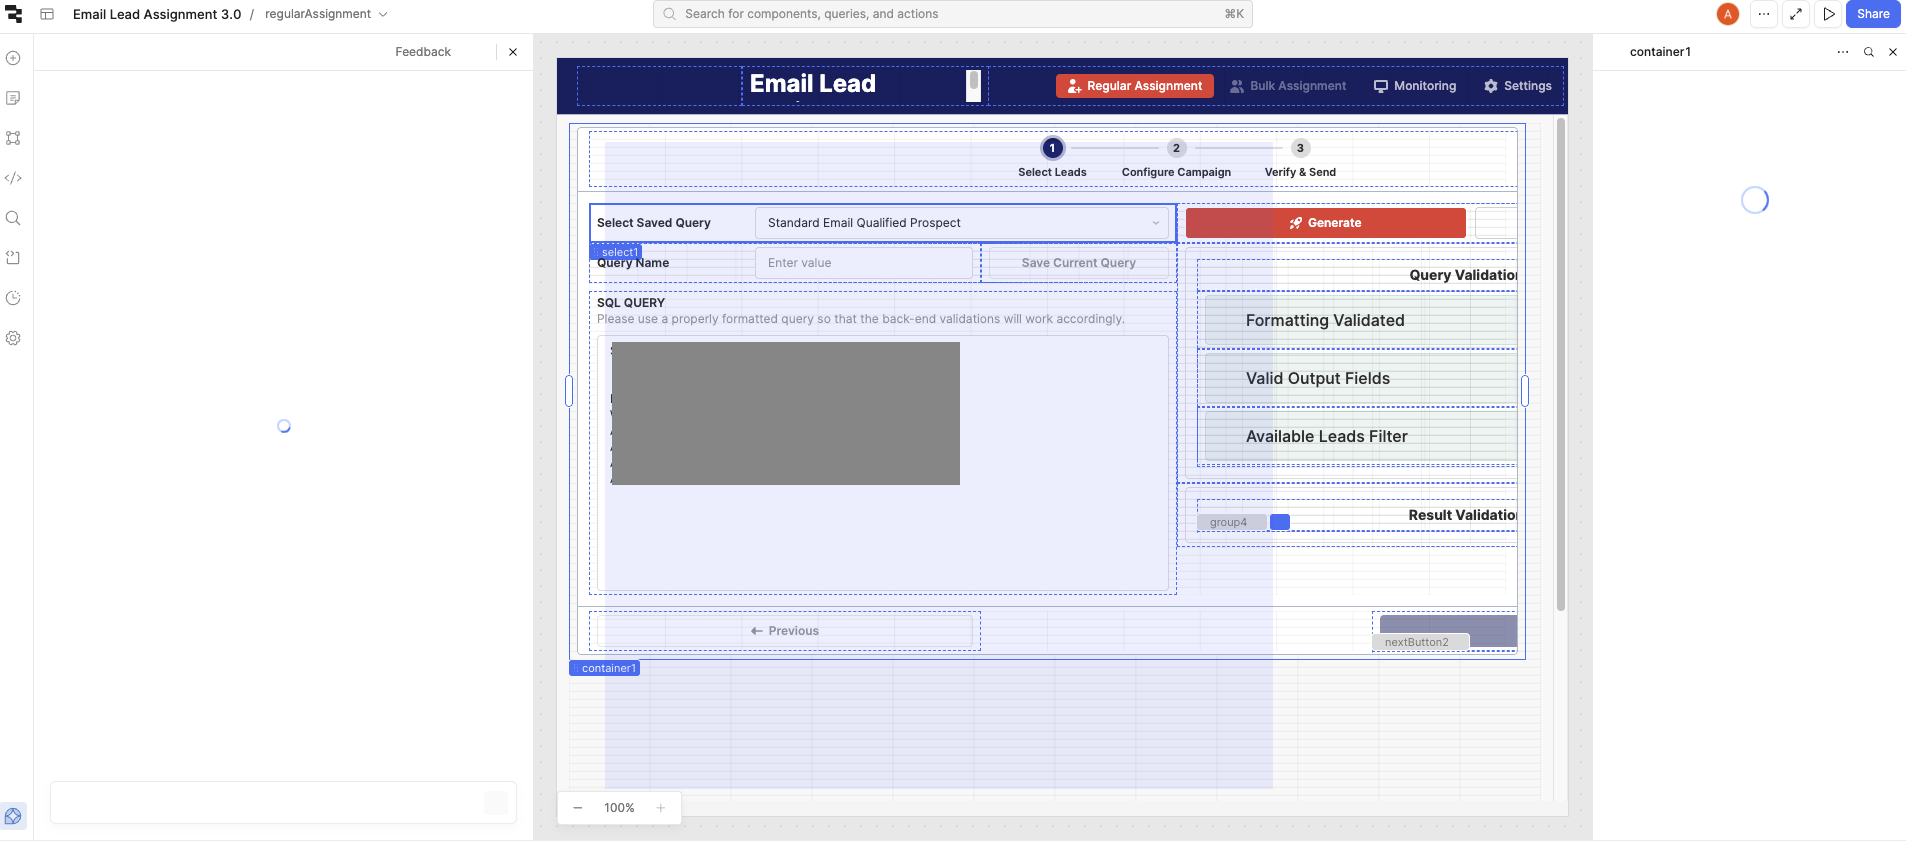Toggle the layout panel icon beside logo
1906x841 pixels.
47,14
